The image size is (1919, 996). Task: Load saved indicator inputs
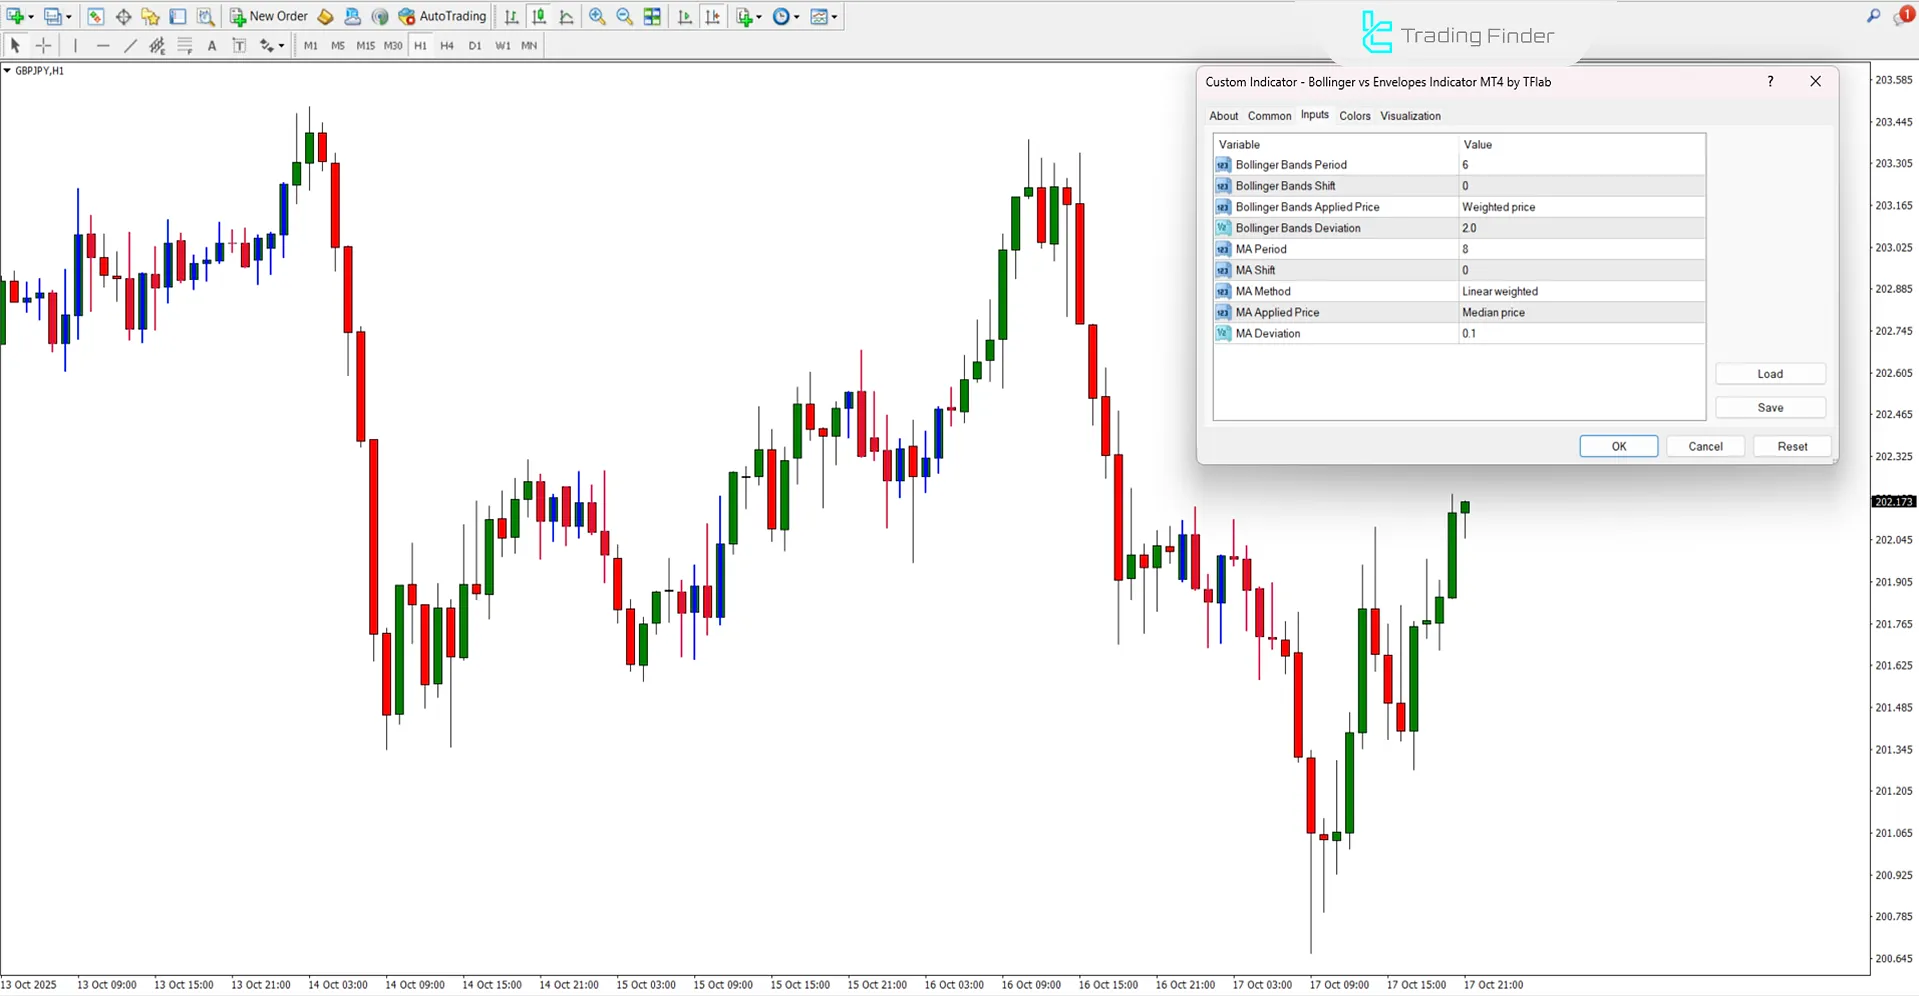(x=1769, y=373)
